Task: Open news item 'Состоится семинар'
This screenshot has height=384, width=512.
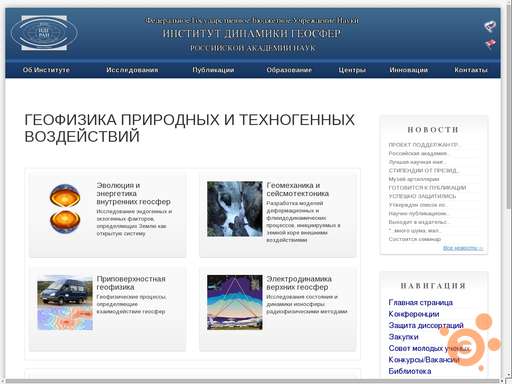Action: point(415,239)
